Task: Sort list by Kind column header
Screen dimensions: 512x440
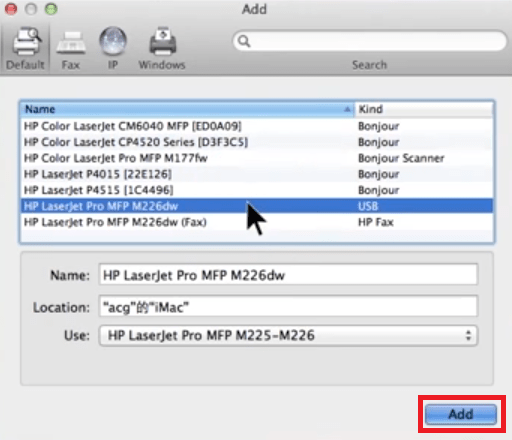Action: [x=424, y=109]
